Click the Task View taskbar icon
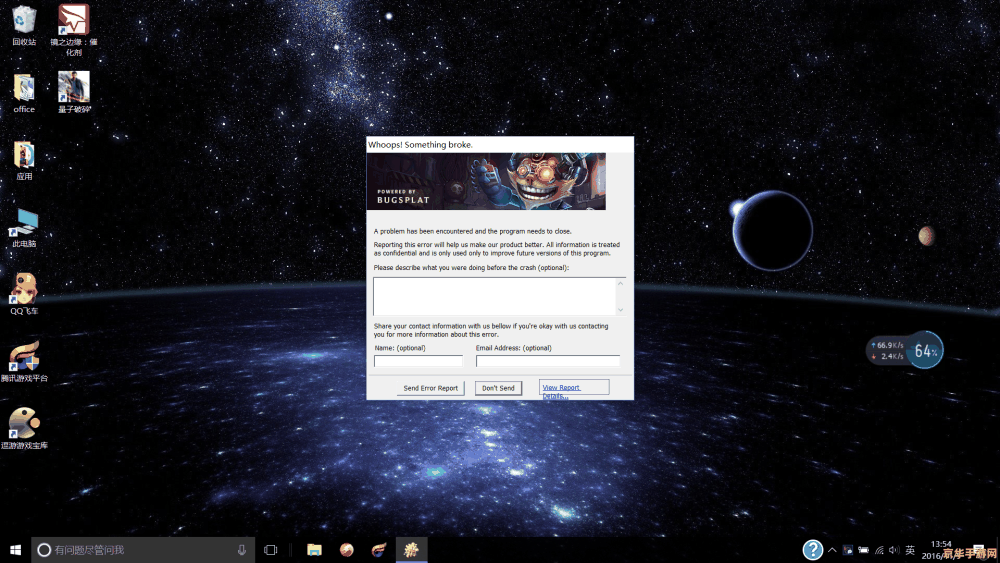1000x563 pixels. pos(270,550)
